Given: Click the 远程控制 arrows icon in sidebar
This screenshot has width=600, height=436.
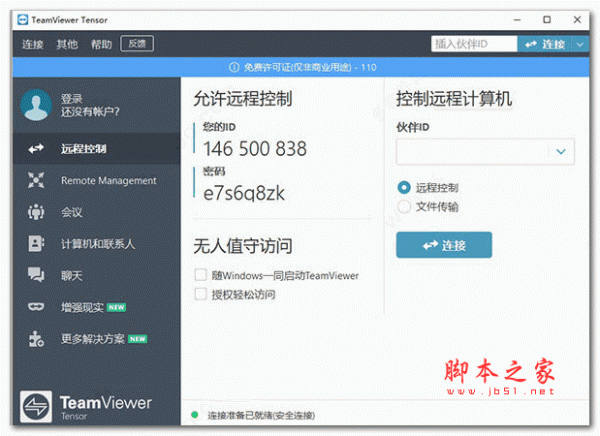Looking at the screenshot, I should pyautogui.click(x=36, y=148).
